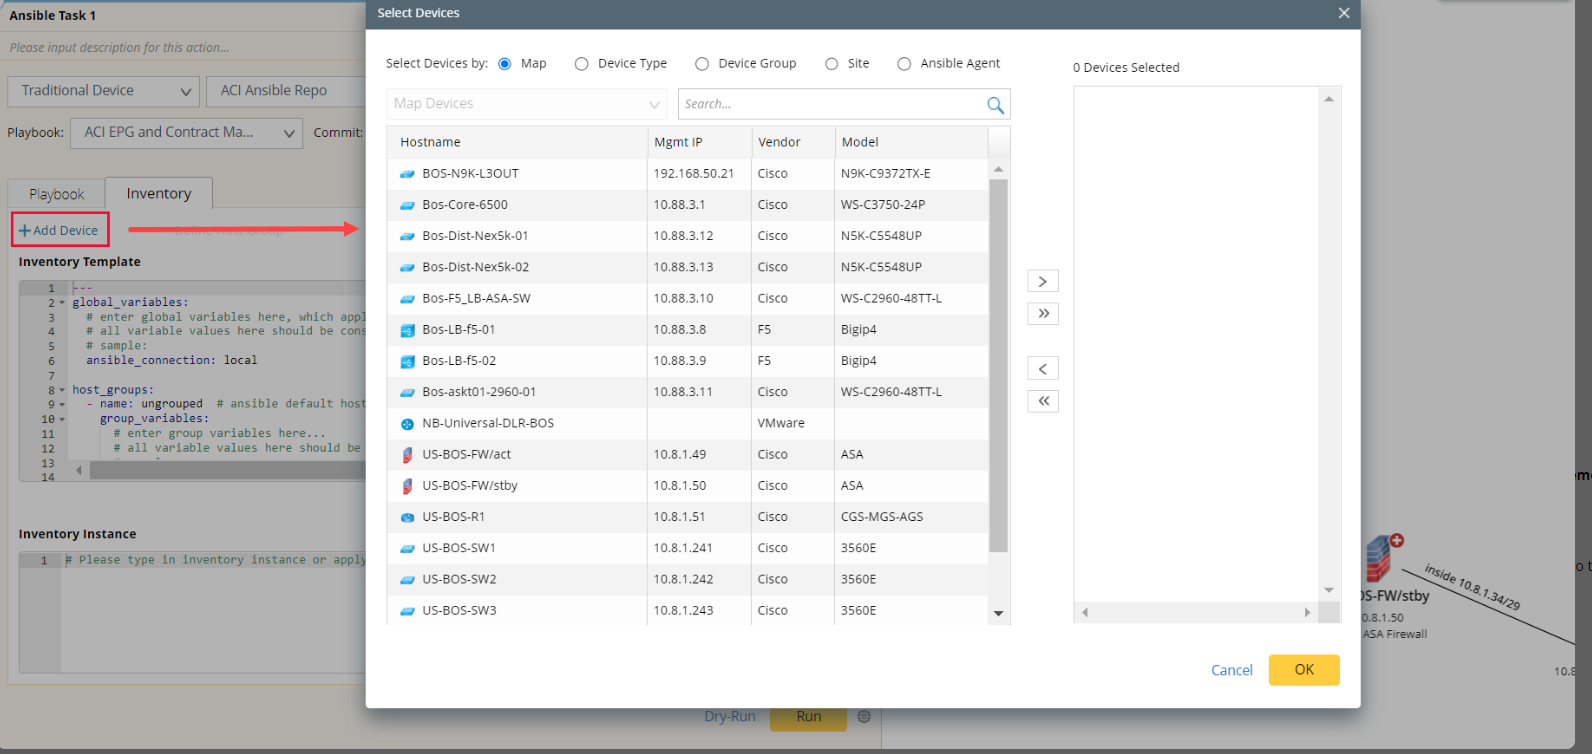Screen dimensions: 1592x754
Task: Select the Device Type radio button
Action: 582,64
